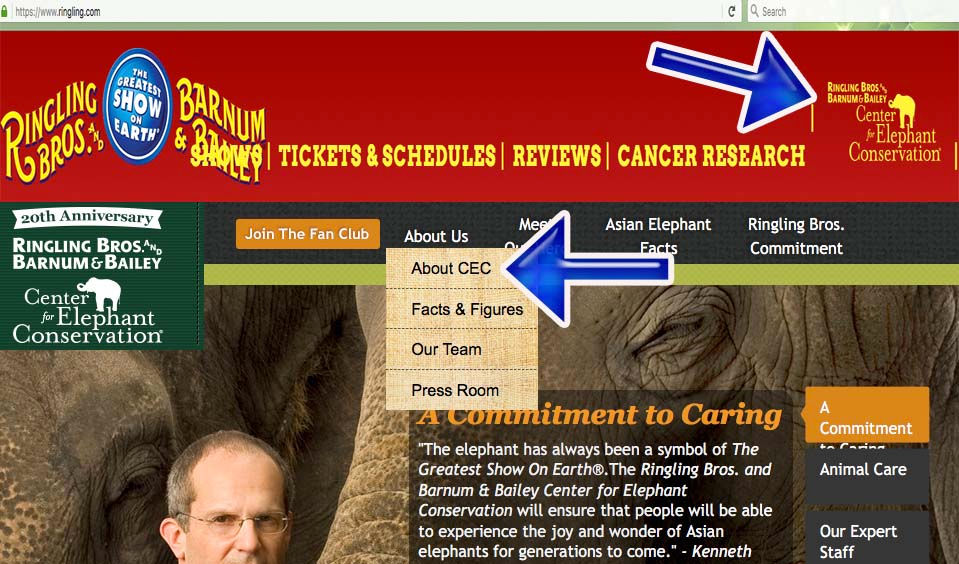This screenshot has height=564, width=959.
Task: Click the search magnifier icon
Action: click(754, 11)
